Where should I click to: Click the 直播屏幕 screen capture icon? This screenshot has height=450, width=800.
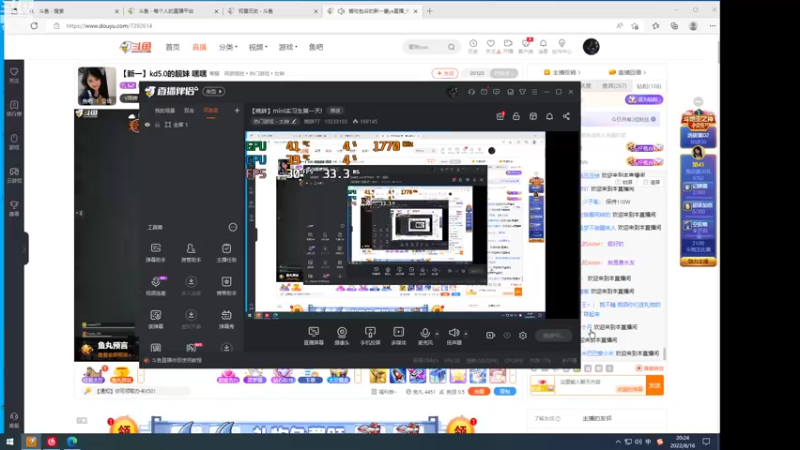(x=313, y=336)
